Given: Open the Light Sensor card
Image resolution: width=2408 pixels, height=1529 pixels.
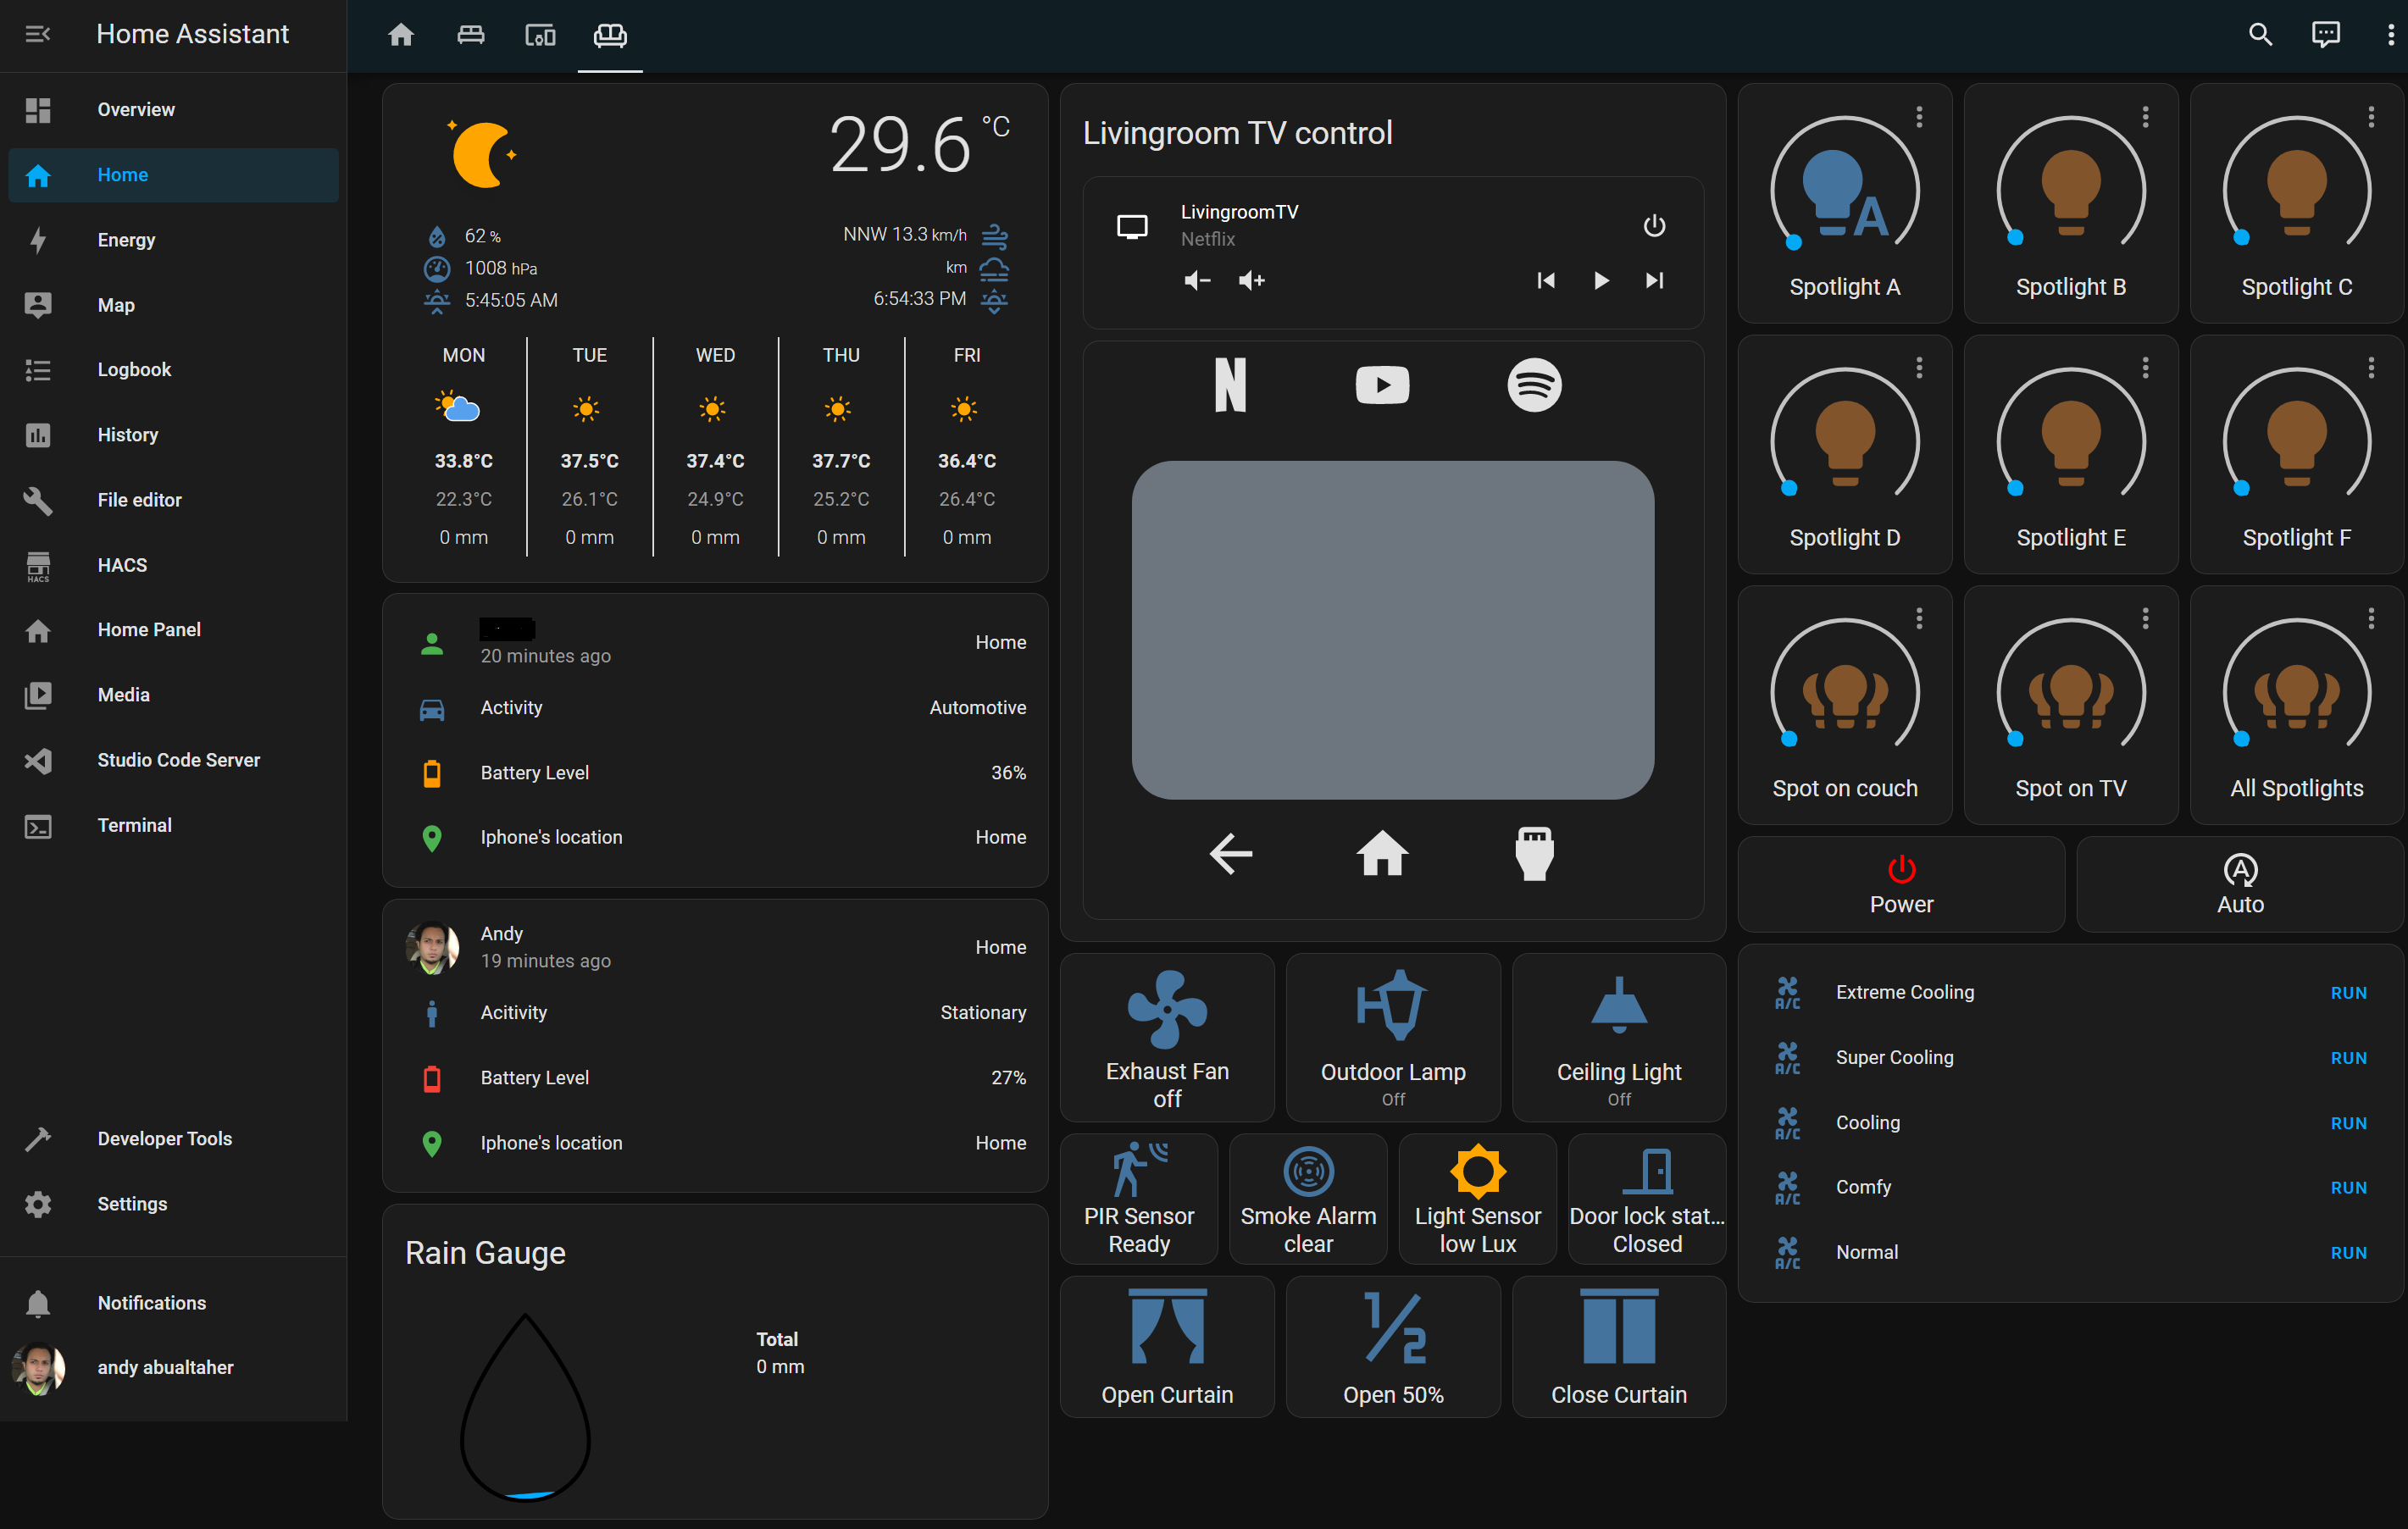Looking at the screenshot, I should pyautogui.click(x=1477, y=1199).
